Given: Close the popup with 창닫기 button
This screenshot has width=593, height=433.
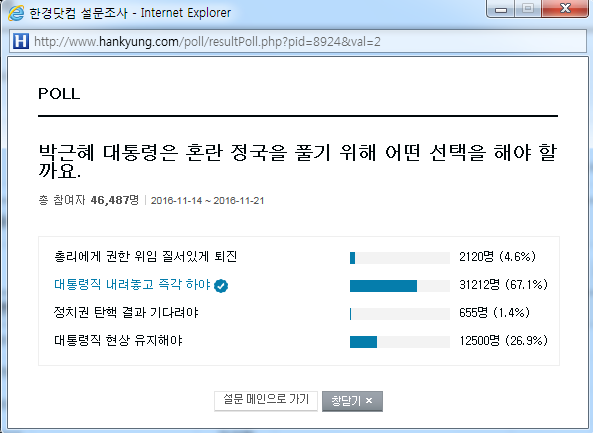Looking at the screenshot, I should pos(352,401).
